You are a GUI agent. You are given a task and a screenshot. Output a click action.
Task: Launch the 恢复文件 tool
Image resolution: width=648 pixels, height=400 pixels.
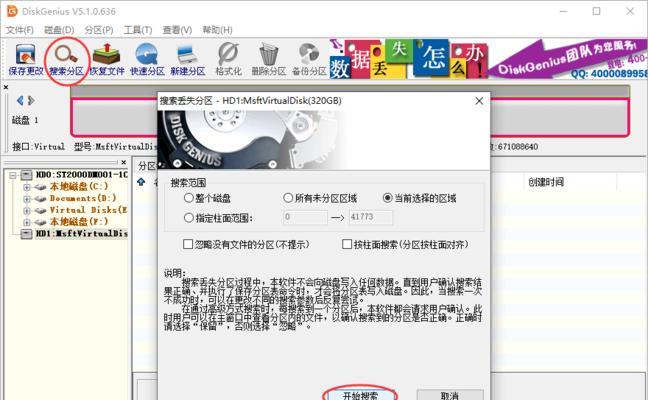pyautogui.click(x=107, y=60)
